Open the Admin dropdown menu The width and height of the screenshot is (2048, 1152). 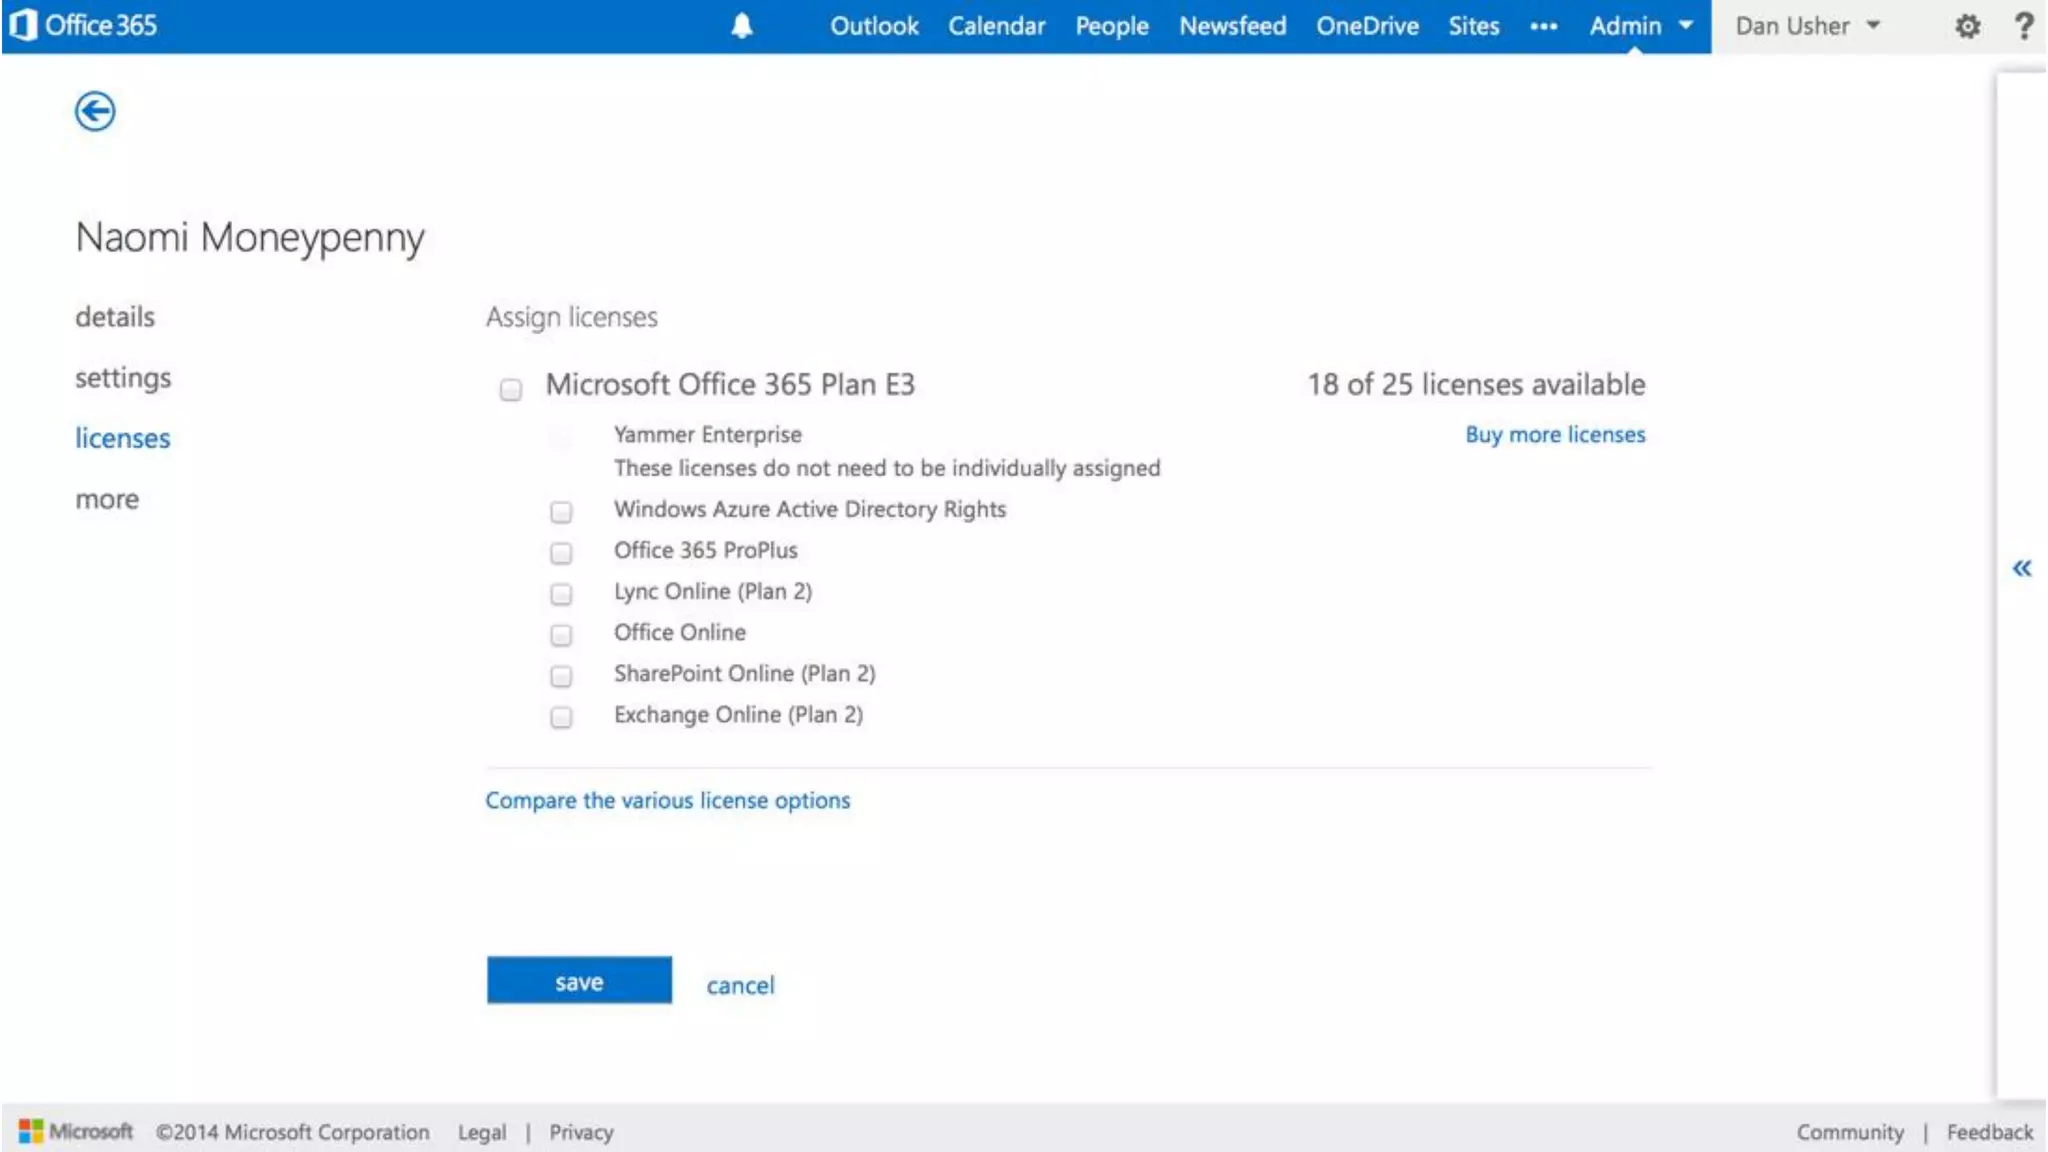(1640, 26)
